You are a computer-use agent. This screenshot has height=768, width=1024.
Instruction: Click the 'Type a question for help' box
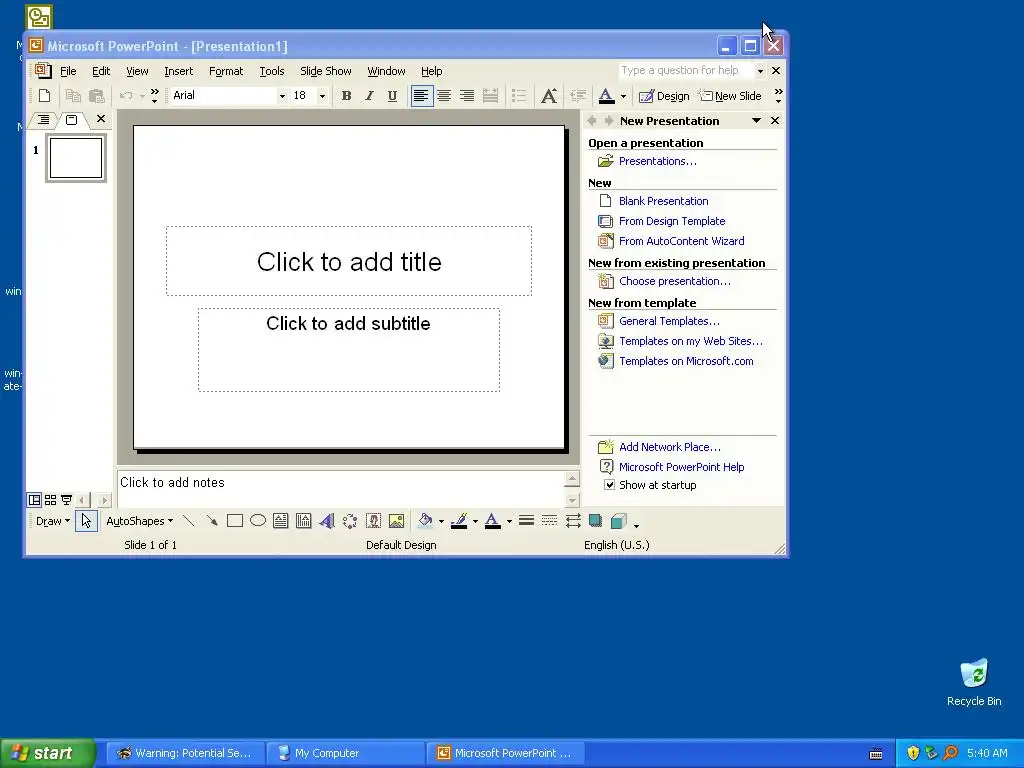(x=686, y=71)
